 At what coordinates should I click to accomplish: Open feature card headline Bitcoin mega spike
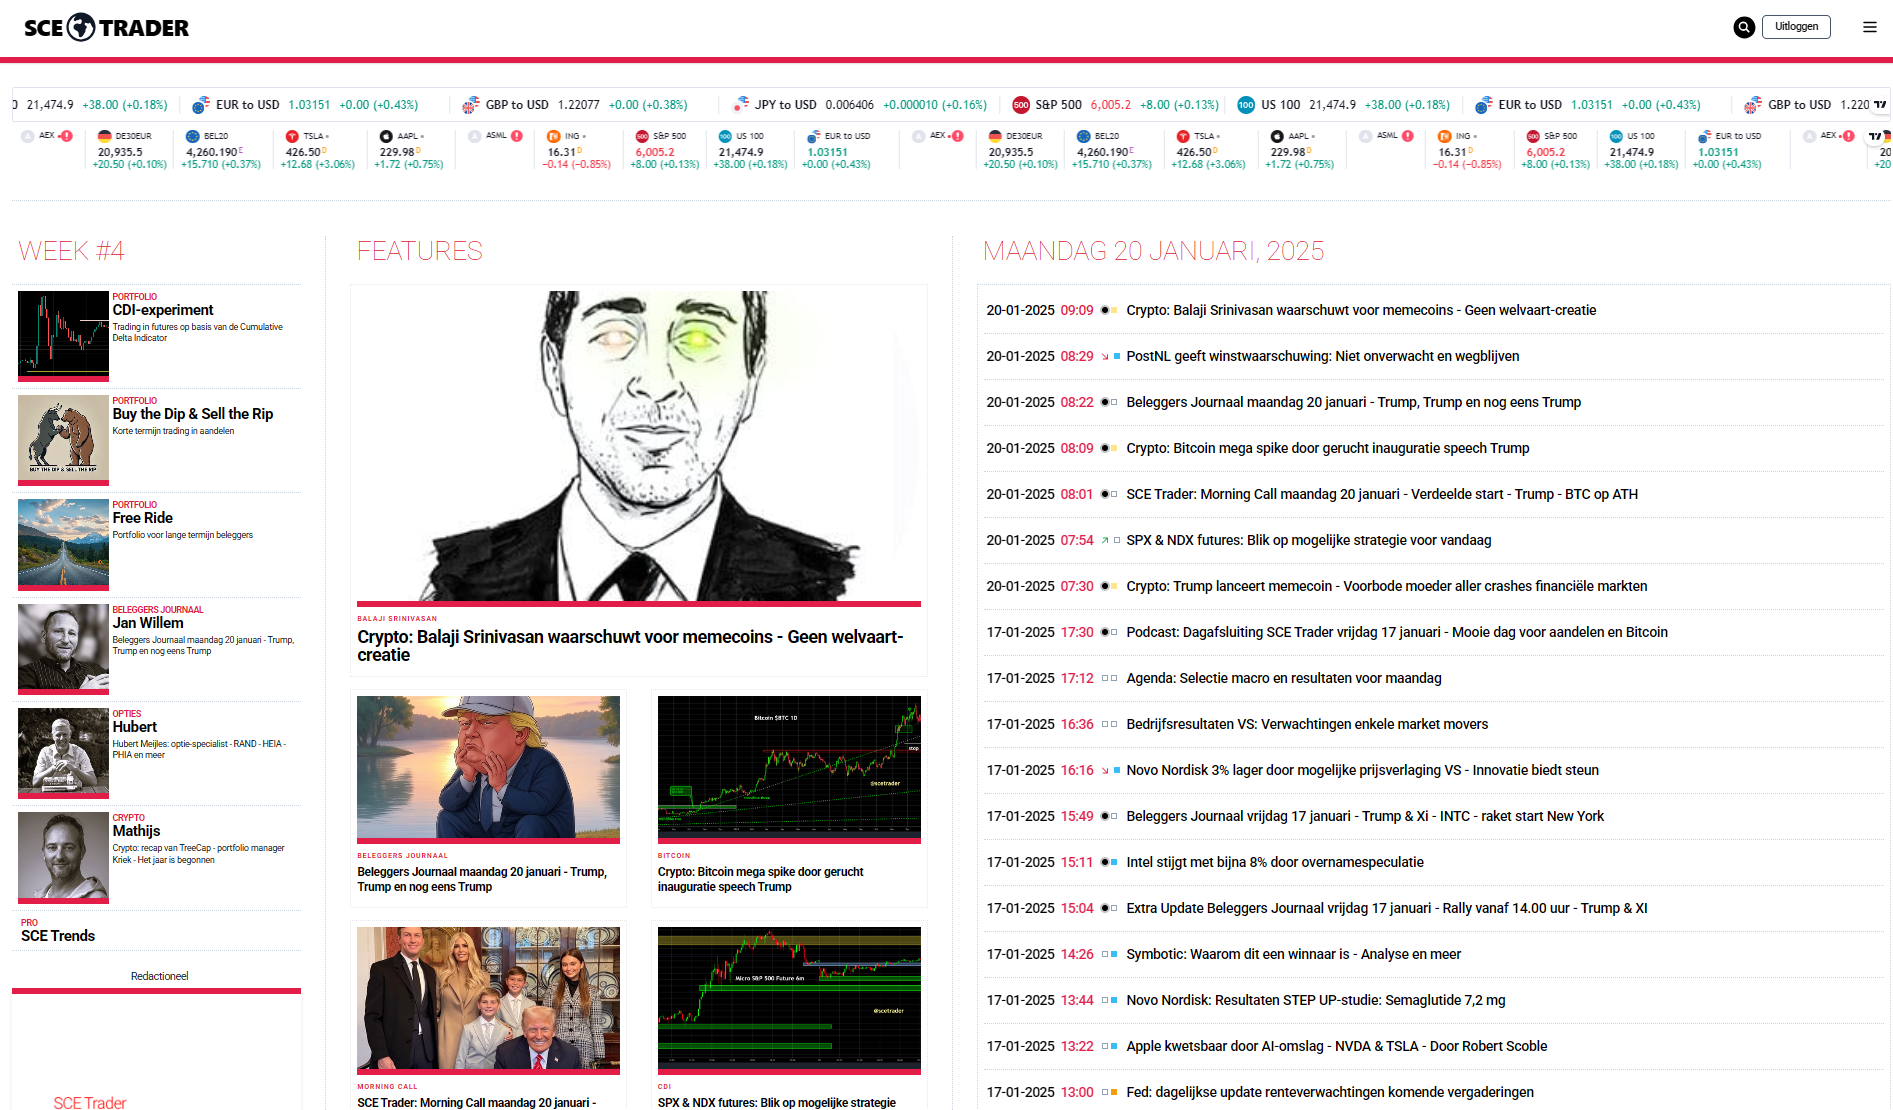click(761, 879)
